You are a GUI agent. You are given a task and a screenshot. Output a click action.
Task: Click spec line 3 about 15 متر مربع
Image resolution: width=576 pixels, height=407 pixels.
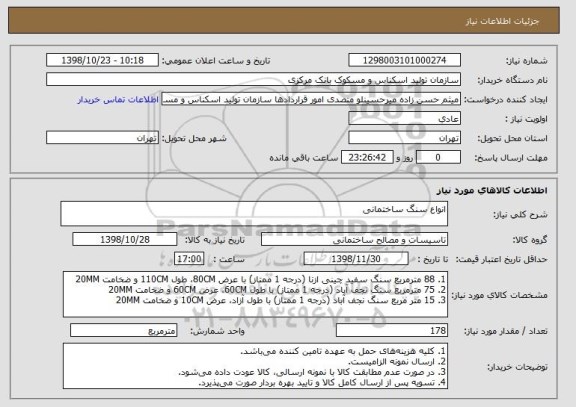point(281,300)
